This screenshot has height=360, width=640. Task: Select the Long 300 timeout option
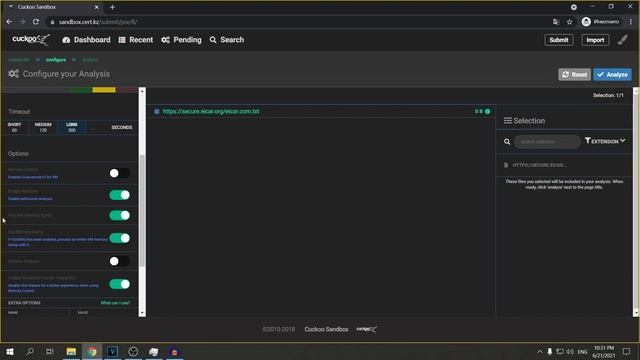(71, 127)
